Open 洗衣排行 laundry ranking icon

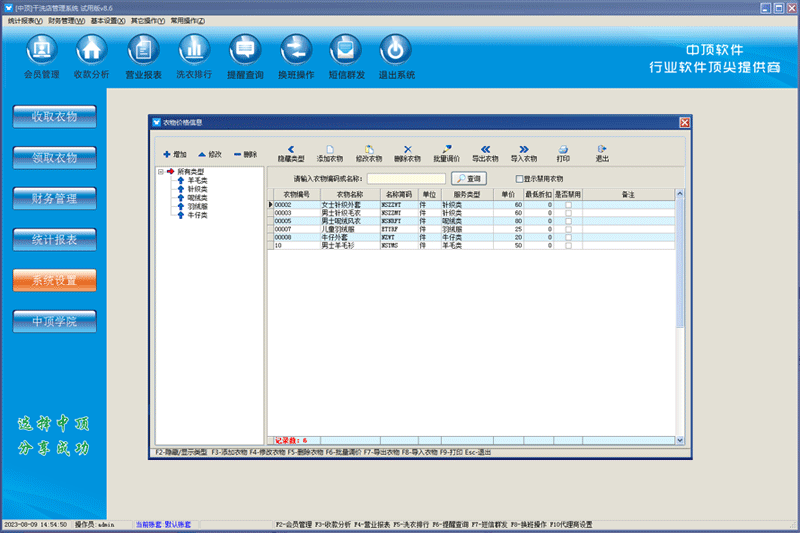(194, 50)
